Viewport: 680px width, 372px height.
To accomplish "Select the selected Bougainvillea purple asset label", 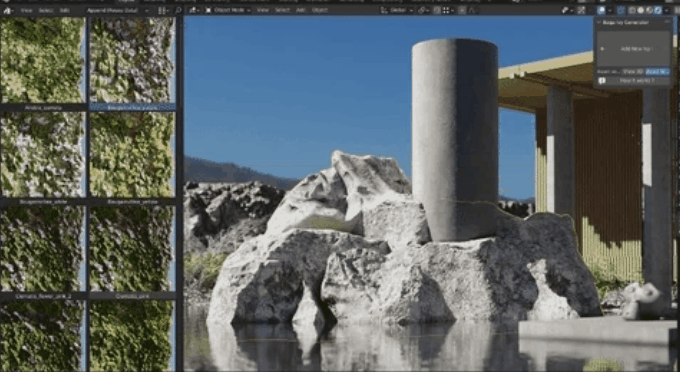I will click(x=132, y=107).
